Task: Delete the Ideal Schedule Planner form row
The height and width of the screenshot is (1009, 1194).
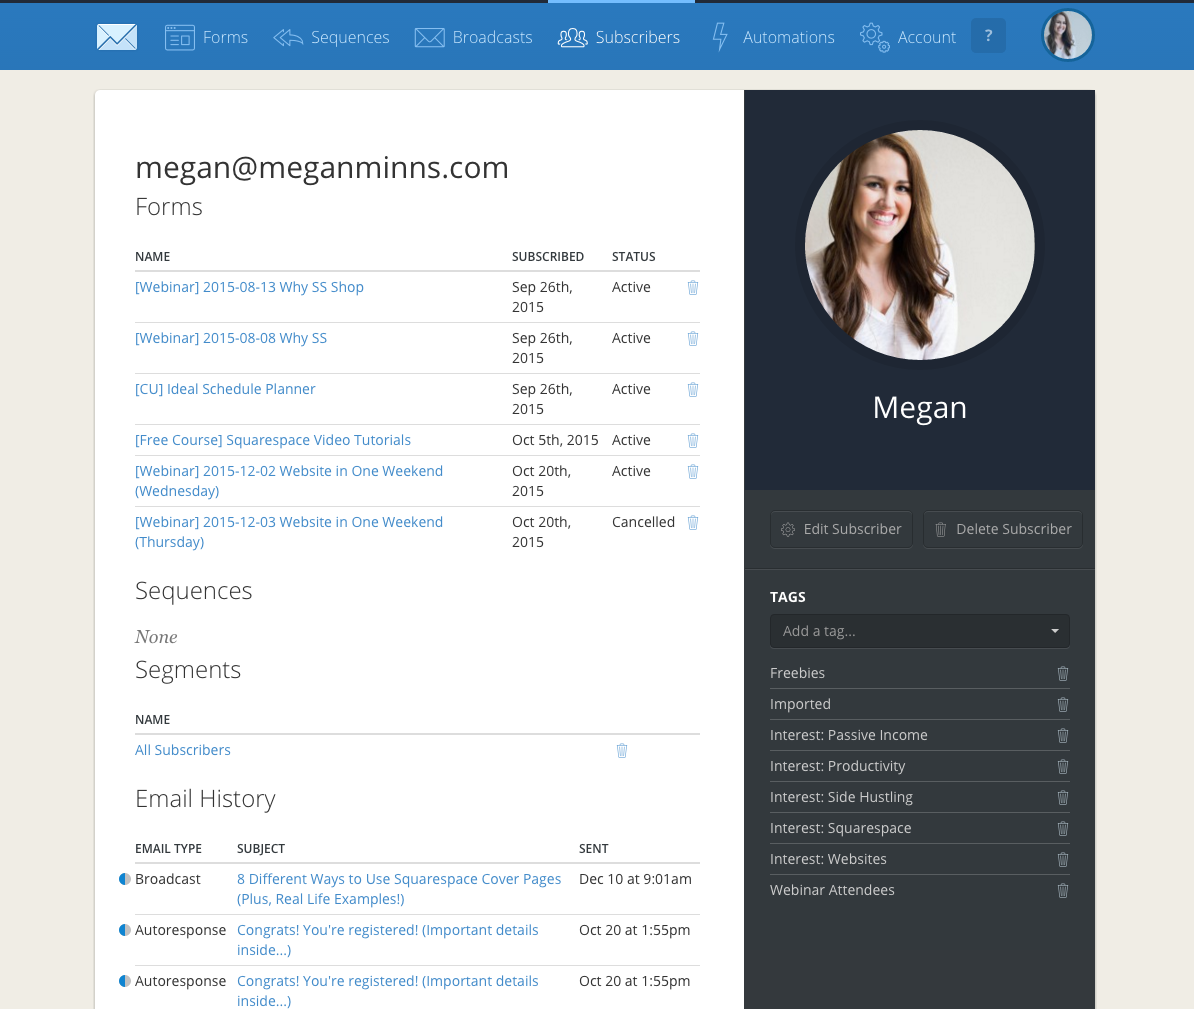Action: [x=693, y=389]
